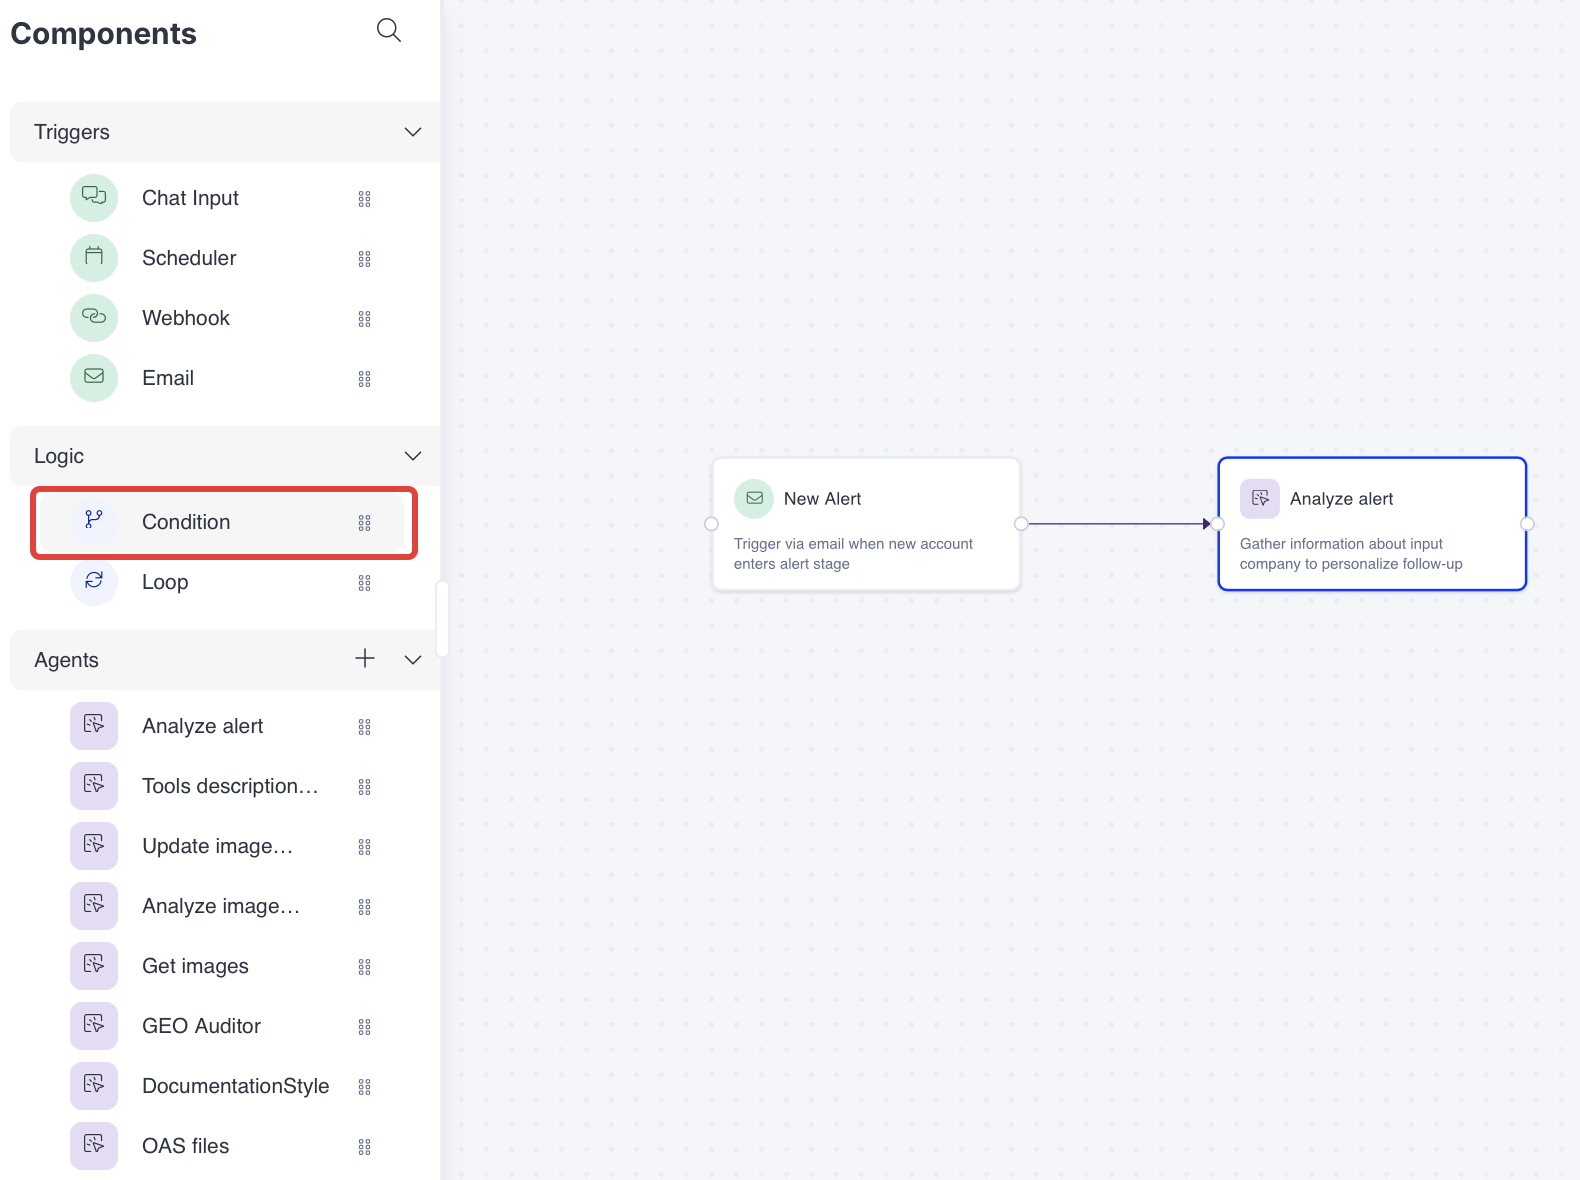Add a new agent with plus icon
This screenshot has width=1580, height=1180.
pyautogui.click(x=365, y=658)
